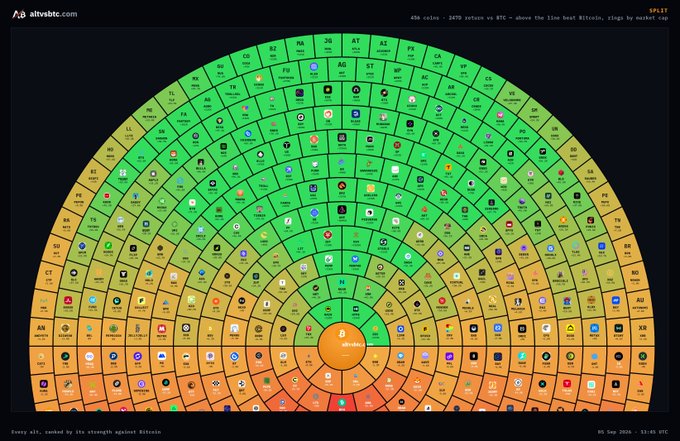Click the '486 coins' subtitle at the top
This screenshot has width=680, height=441.
539,18
